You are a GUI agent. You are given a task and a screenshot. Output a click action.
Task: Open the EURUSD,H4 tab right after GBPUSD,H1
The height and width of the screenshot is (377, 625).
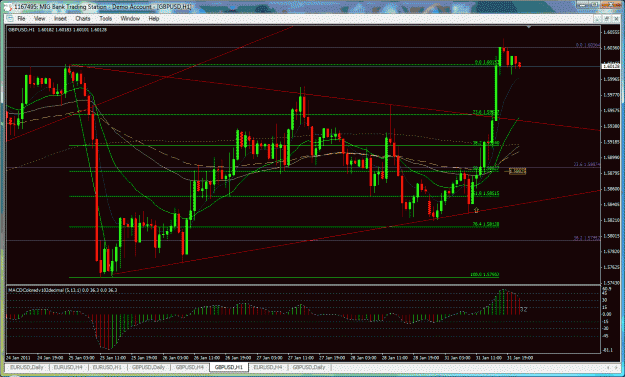(268, 367)
